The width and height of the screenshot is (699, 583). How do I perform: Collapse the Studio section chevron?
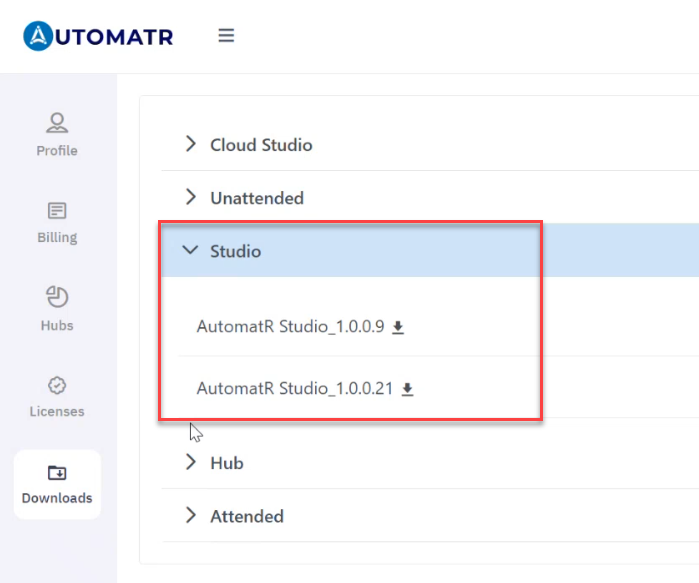point(190,250)
